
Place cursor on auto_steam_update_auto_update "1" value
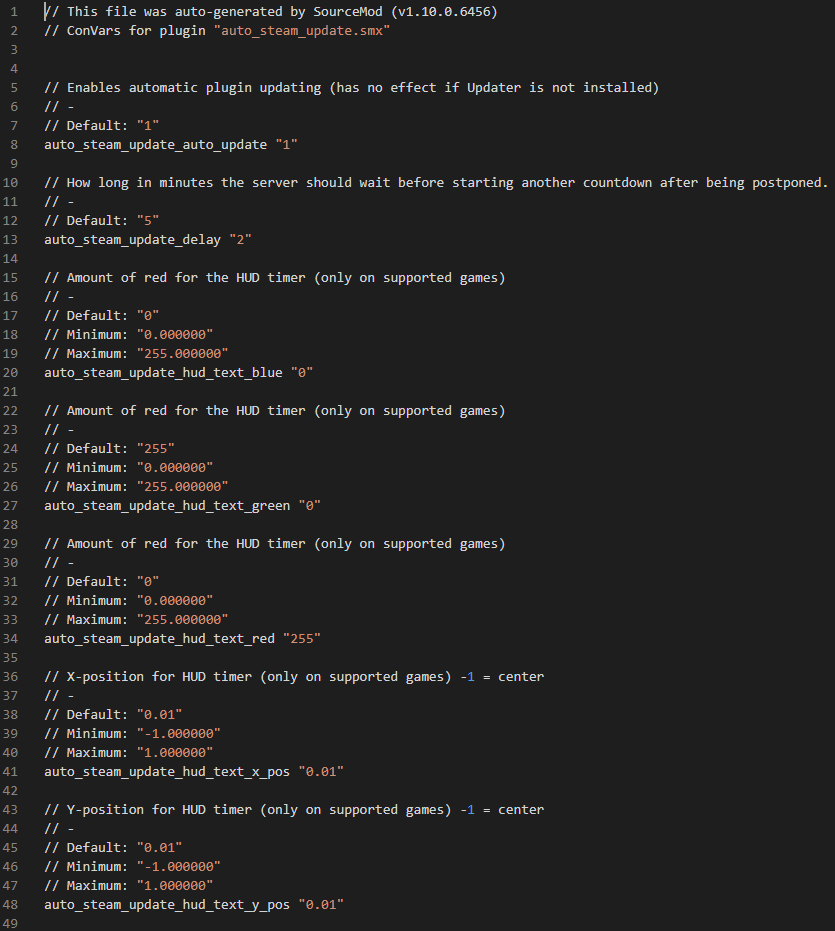click(286, 144)
